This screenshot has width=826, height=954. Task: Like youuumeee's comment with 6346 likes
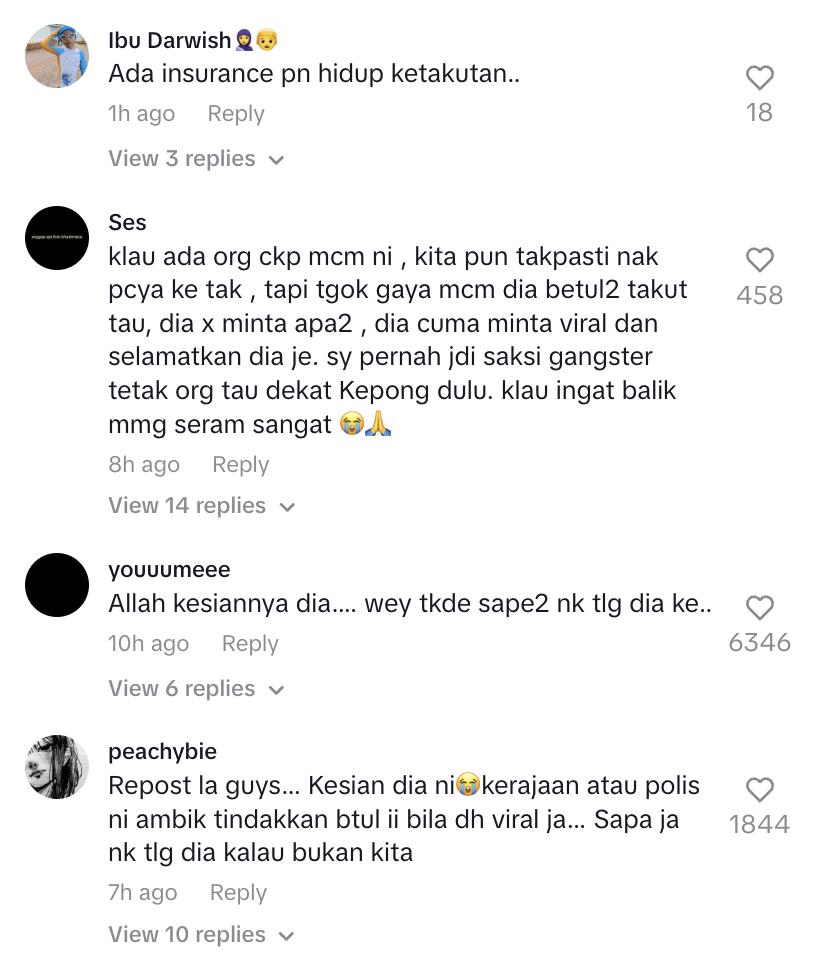point(760,608)
